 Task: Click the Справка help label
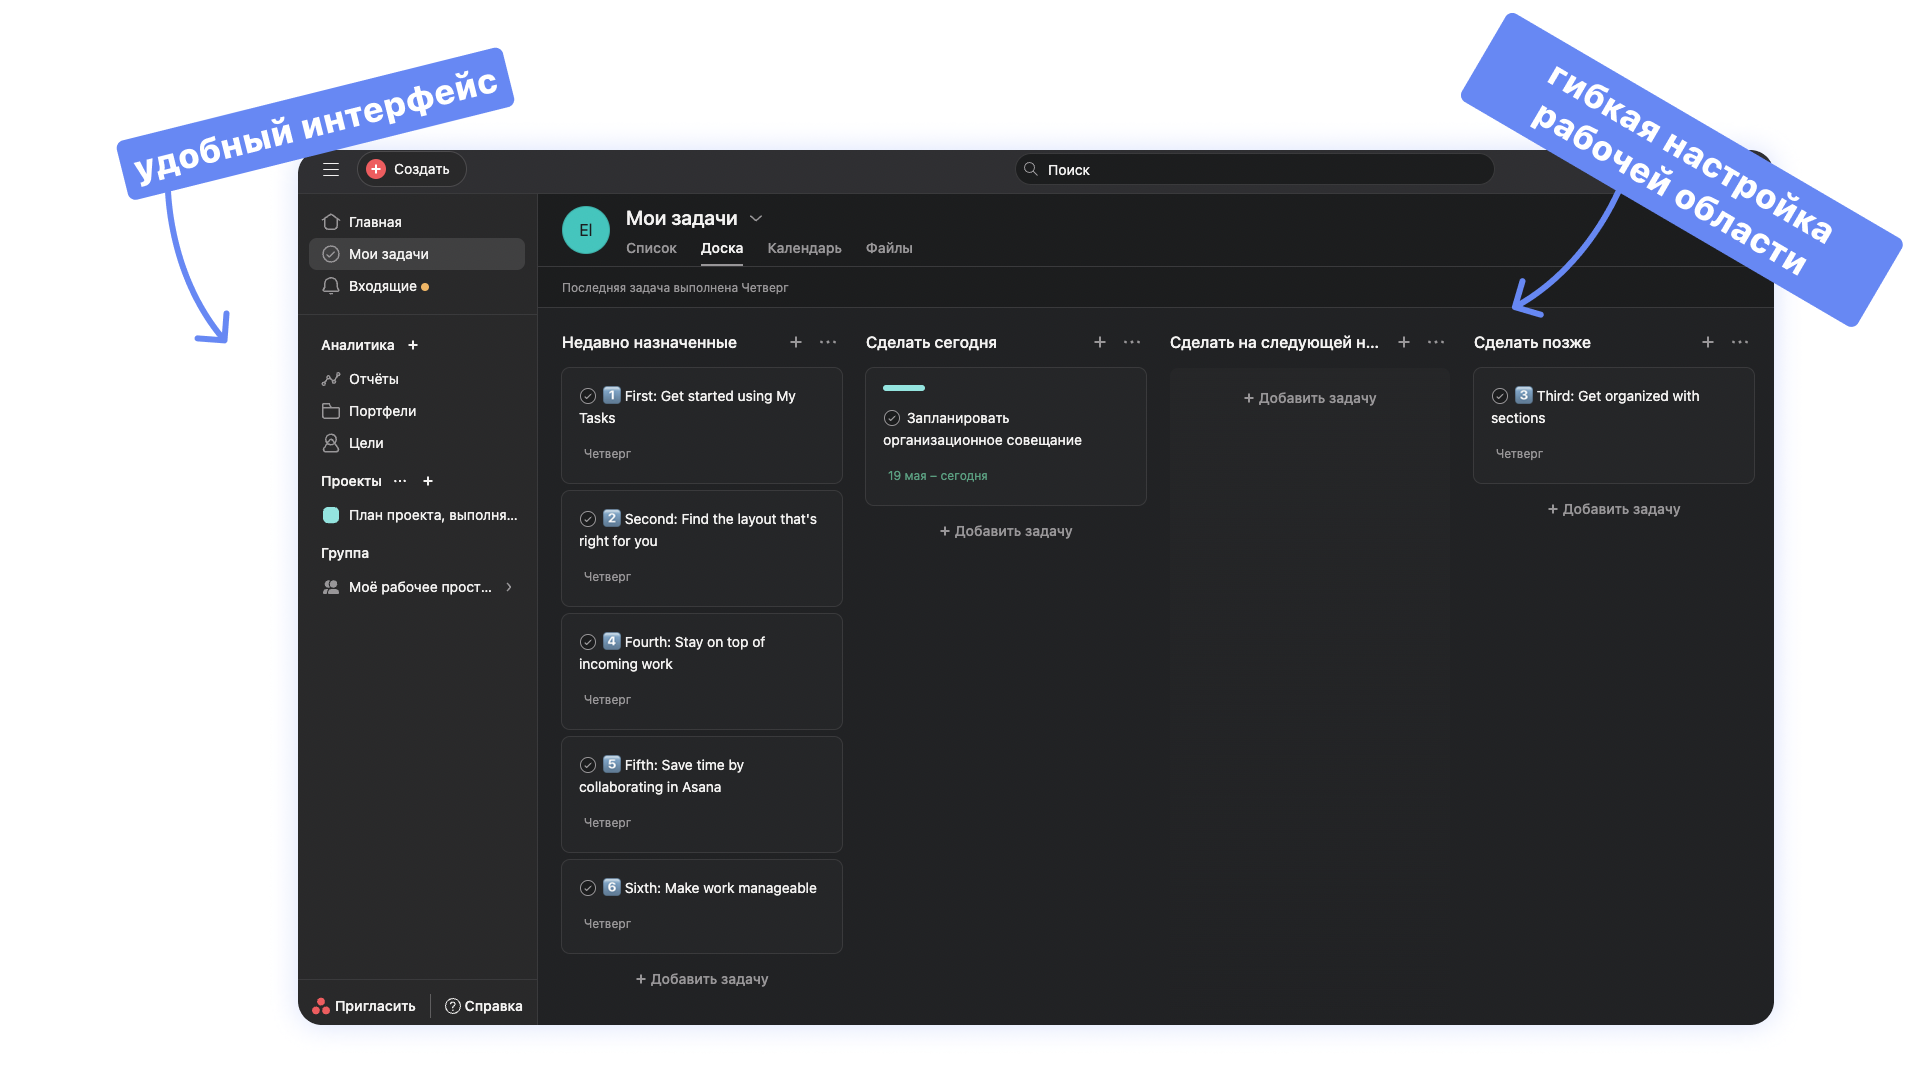click(493, 1006)
